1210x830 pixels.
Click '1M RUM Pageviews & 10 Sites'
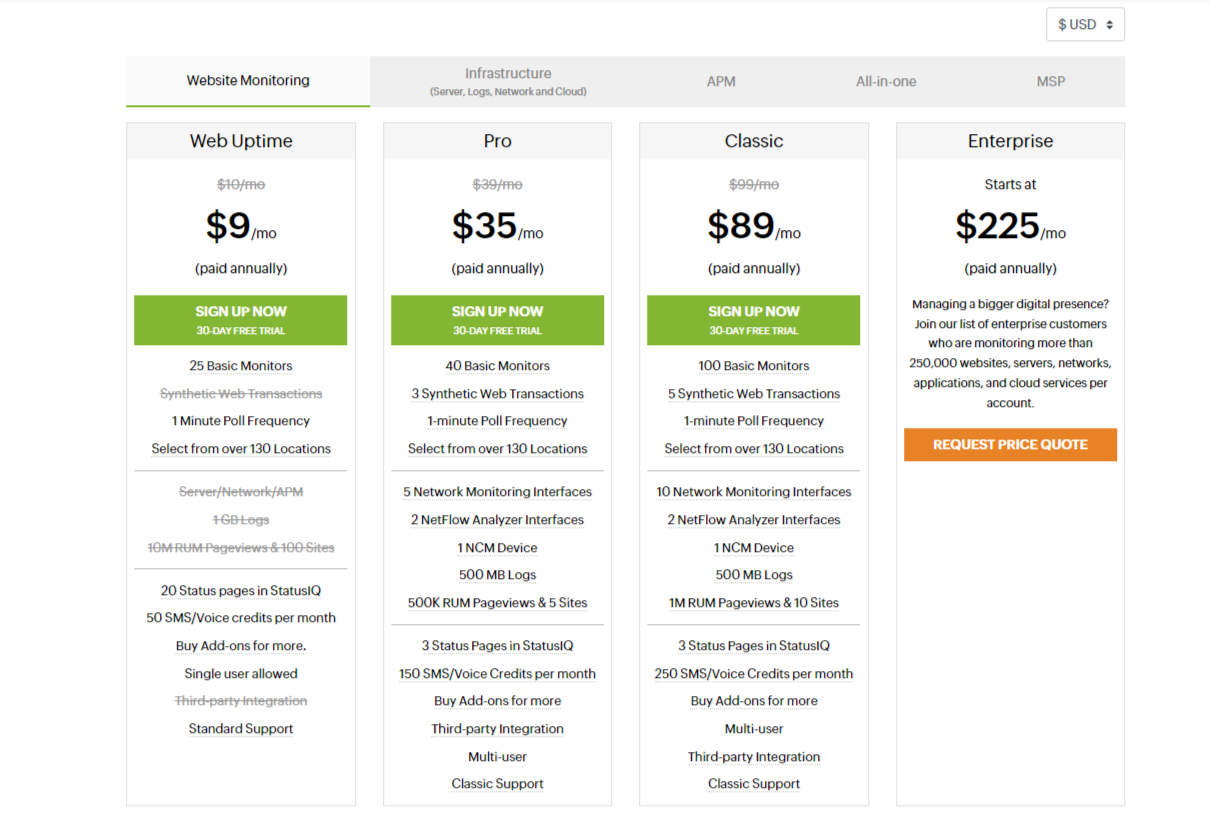tap(754, 603)
